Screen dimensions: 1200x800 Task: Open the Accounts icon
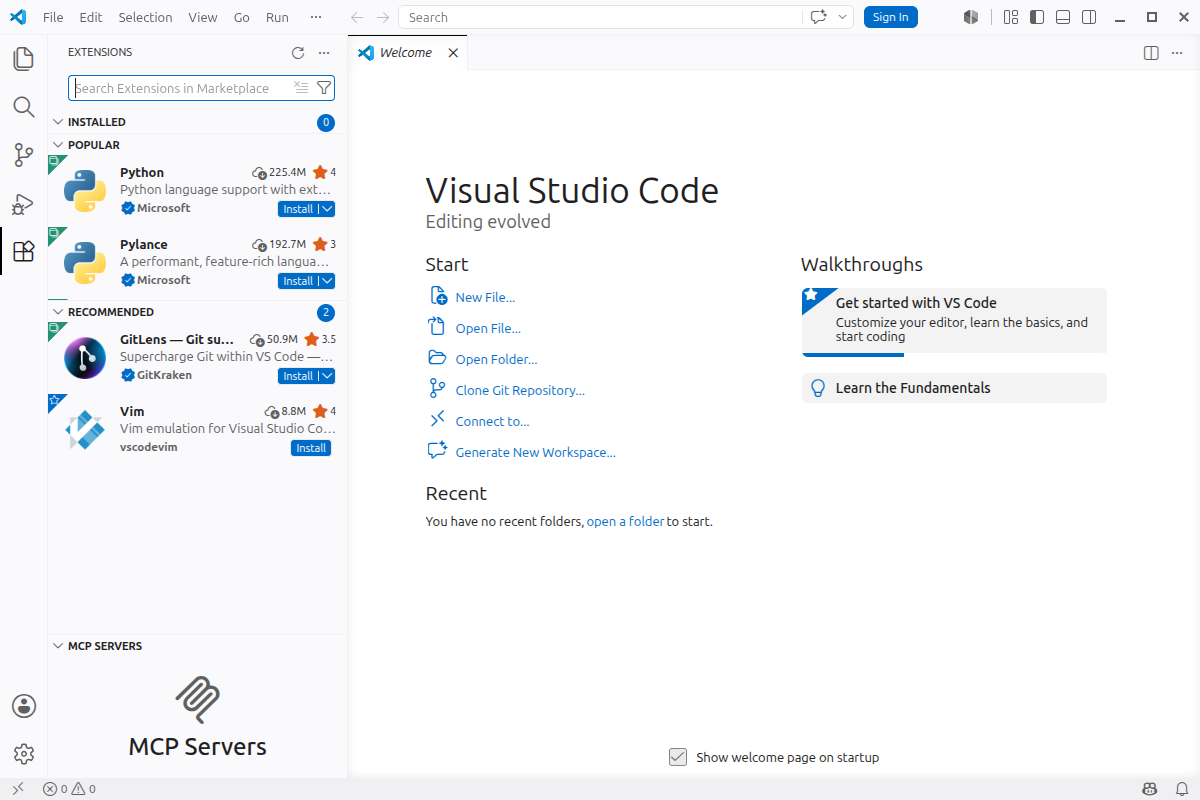tap(24, 706)
